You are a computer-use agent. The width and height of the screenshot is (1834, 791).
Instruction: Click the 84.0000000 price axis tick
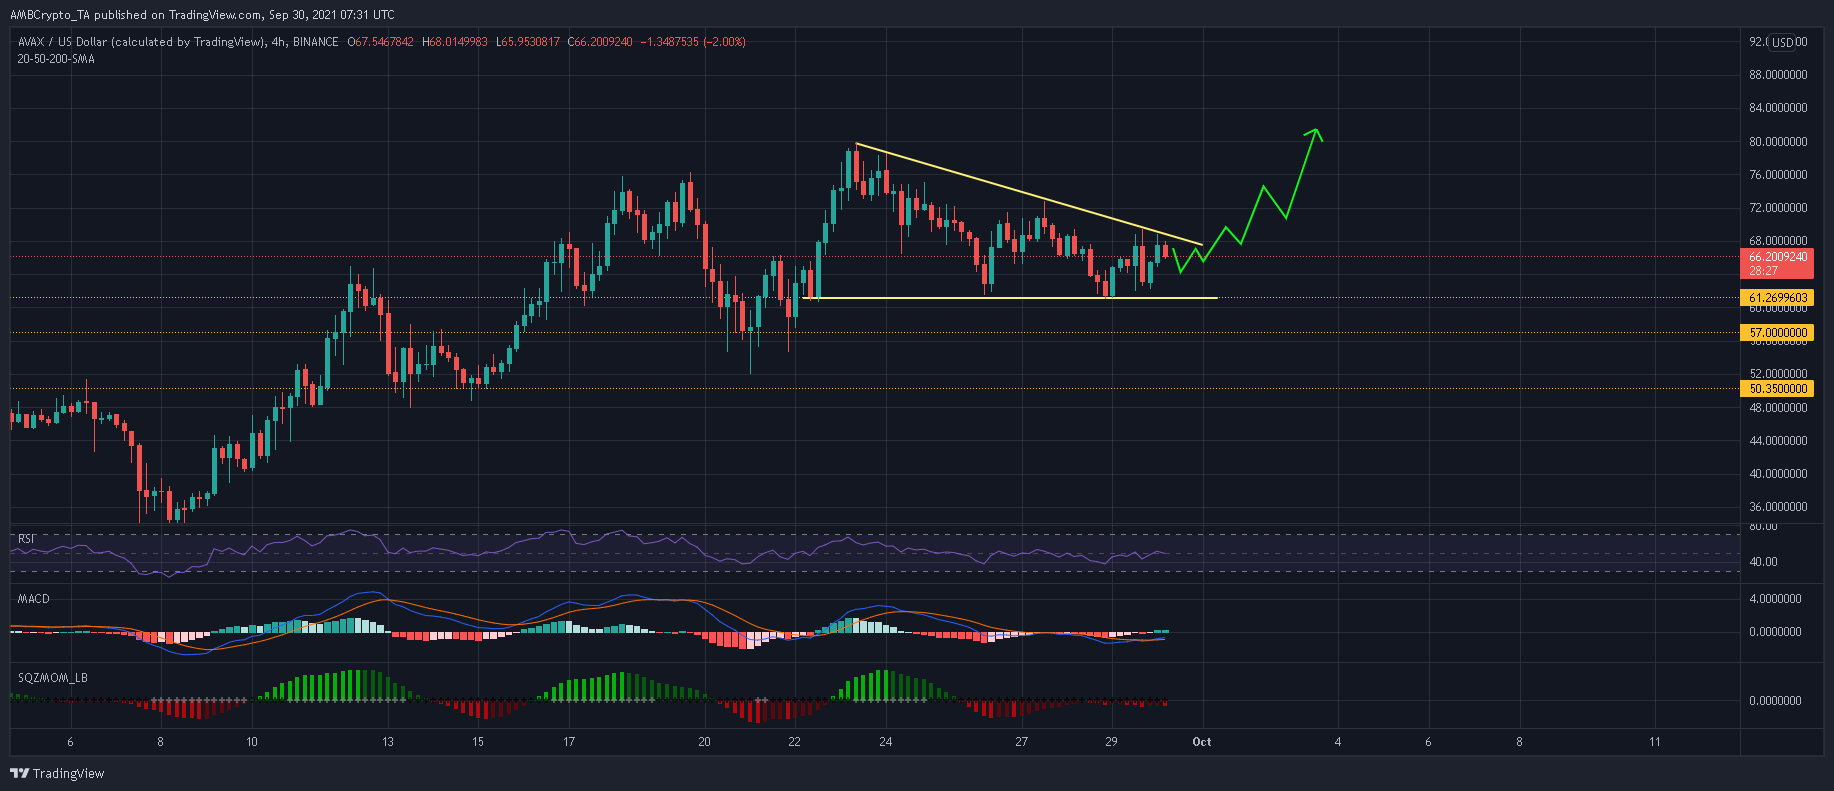[x=1778, y=108]
